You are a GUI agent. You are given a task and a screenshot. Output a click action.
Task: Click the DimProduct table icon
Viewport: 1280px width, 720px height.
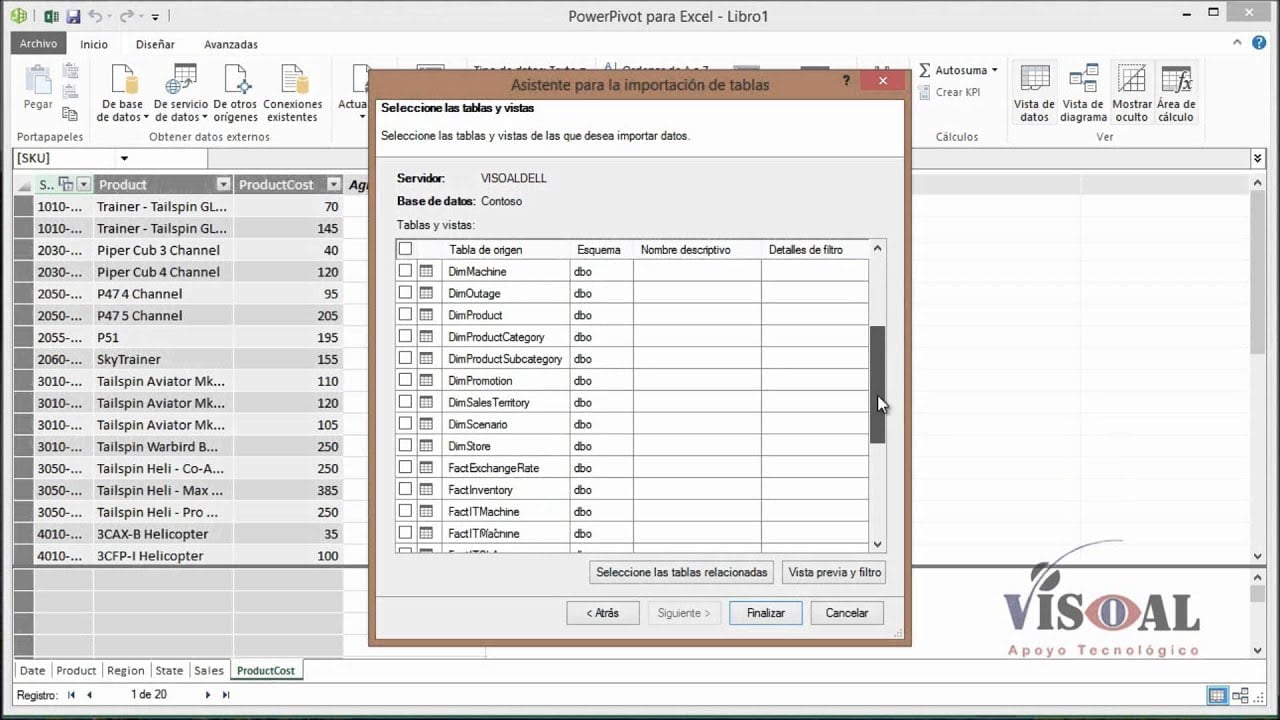426,315
